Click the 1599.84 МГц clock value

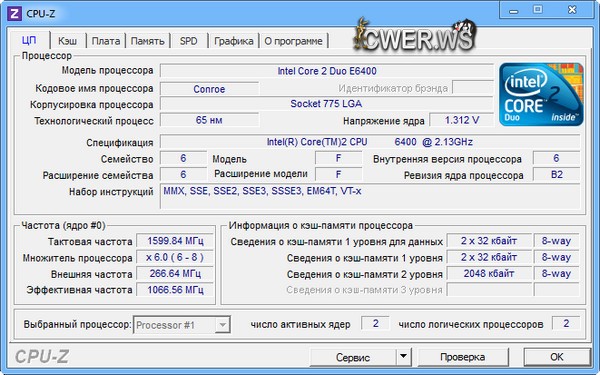[175, 241]
